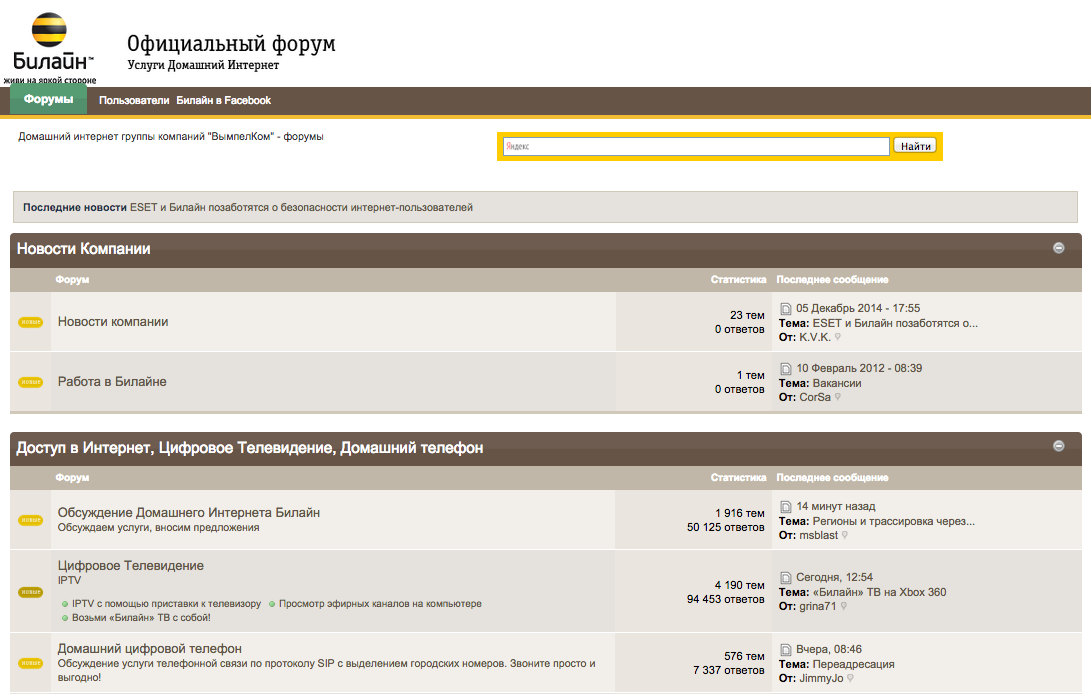The height and width of the screenshot is (694, 1091).
Task: Open subforum Просмотр эфирных каналов на компьютере
Action: pyautogui.click(x=380, y=604)
